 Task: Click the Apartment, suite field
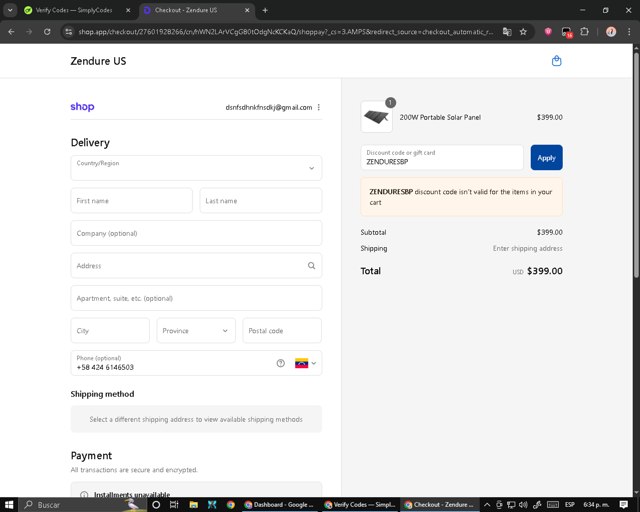(x=196, y=298)
